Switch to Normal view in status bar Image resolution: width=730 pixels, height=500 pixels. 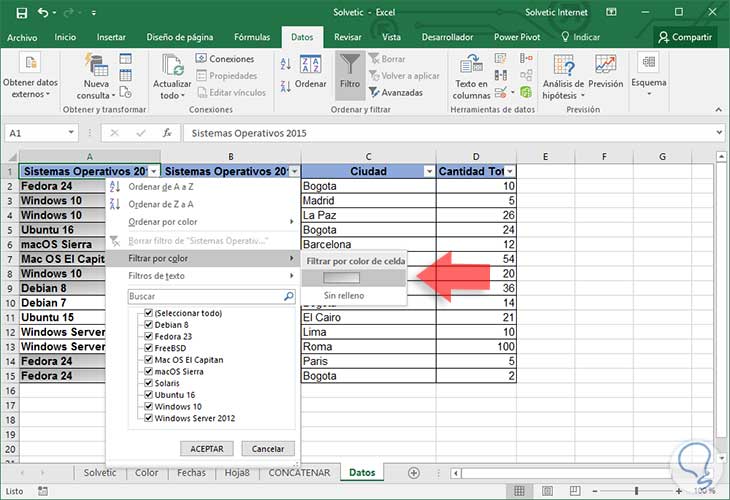tap(519, 491)
